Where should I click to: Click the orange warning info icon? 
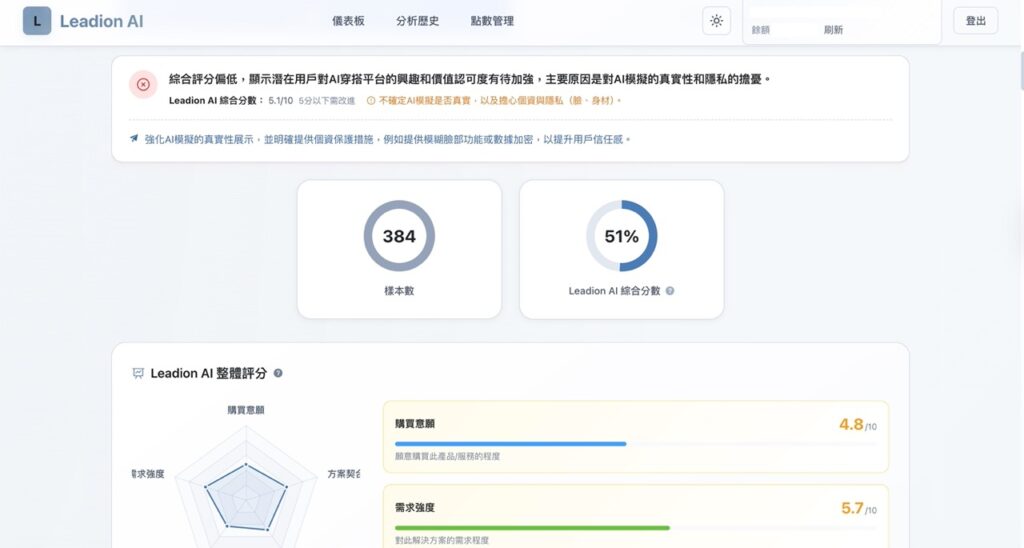(x=371, y=101)
